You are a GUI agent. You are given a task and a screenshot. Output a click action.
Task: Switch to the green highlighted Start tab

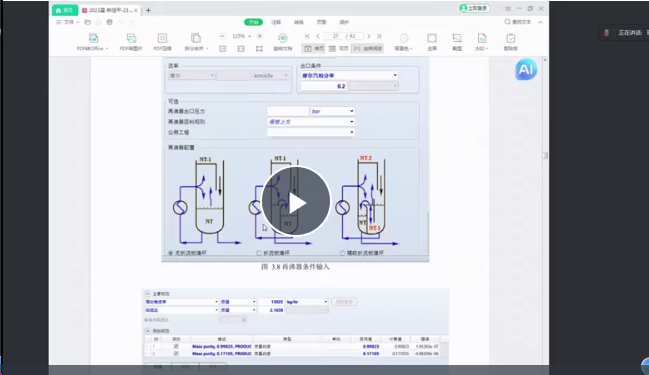tap(253, 22)
